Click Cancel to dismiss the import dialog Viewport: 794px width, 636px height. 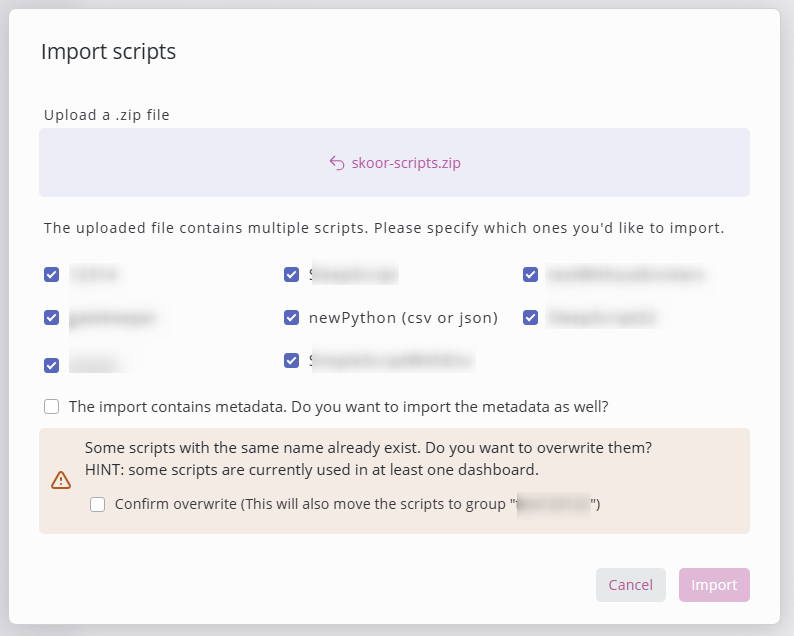coord(630,585)
